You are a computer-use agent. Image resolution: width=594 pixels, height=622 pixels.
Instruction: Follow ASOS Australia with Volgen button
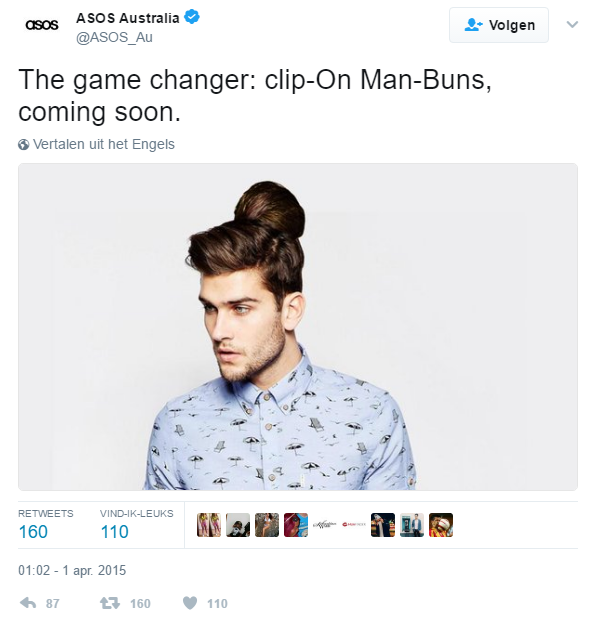[499, 25]
